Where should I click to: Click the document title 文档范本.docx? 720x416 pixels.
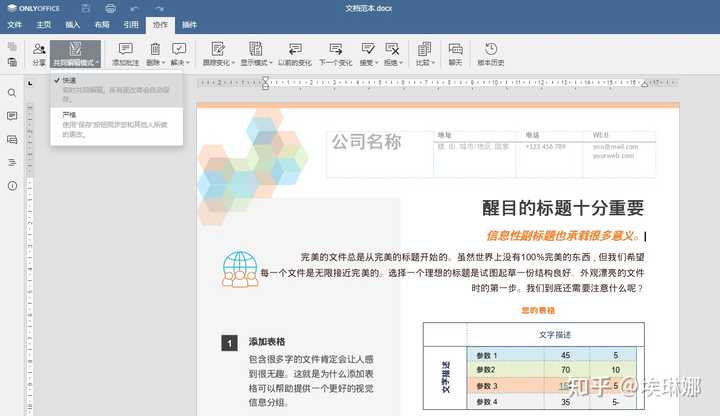click(x=369, y=8)
